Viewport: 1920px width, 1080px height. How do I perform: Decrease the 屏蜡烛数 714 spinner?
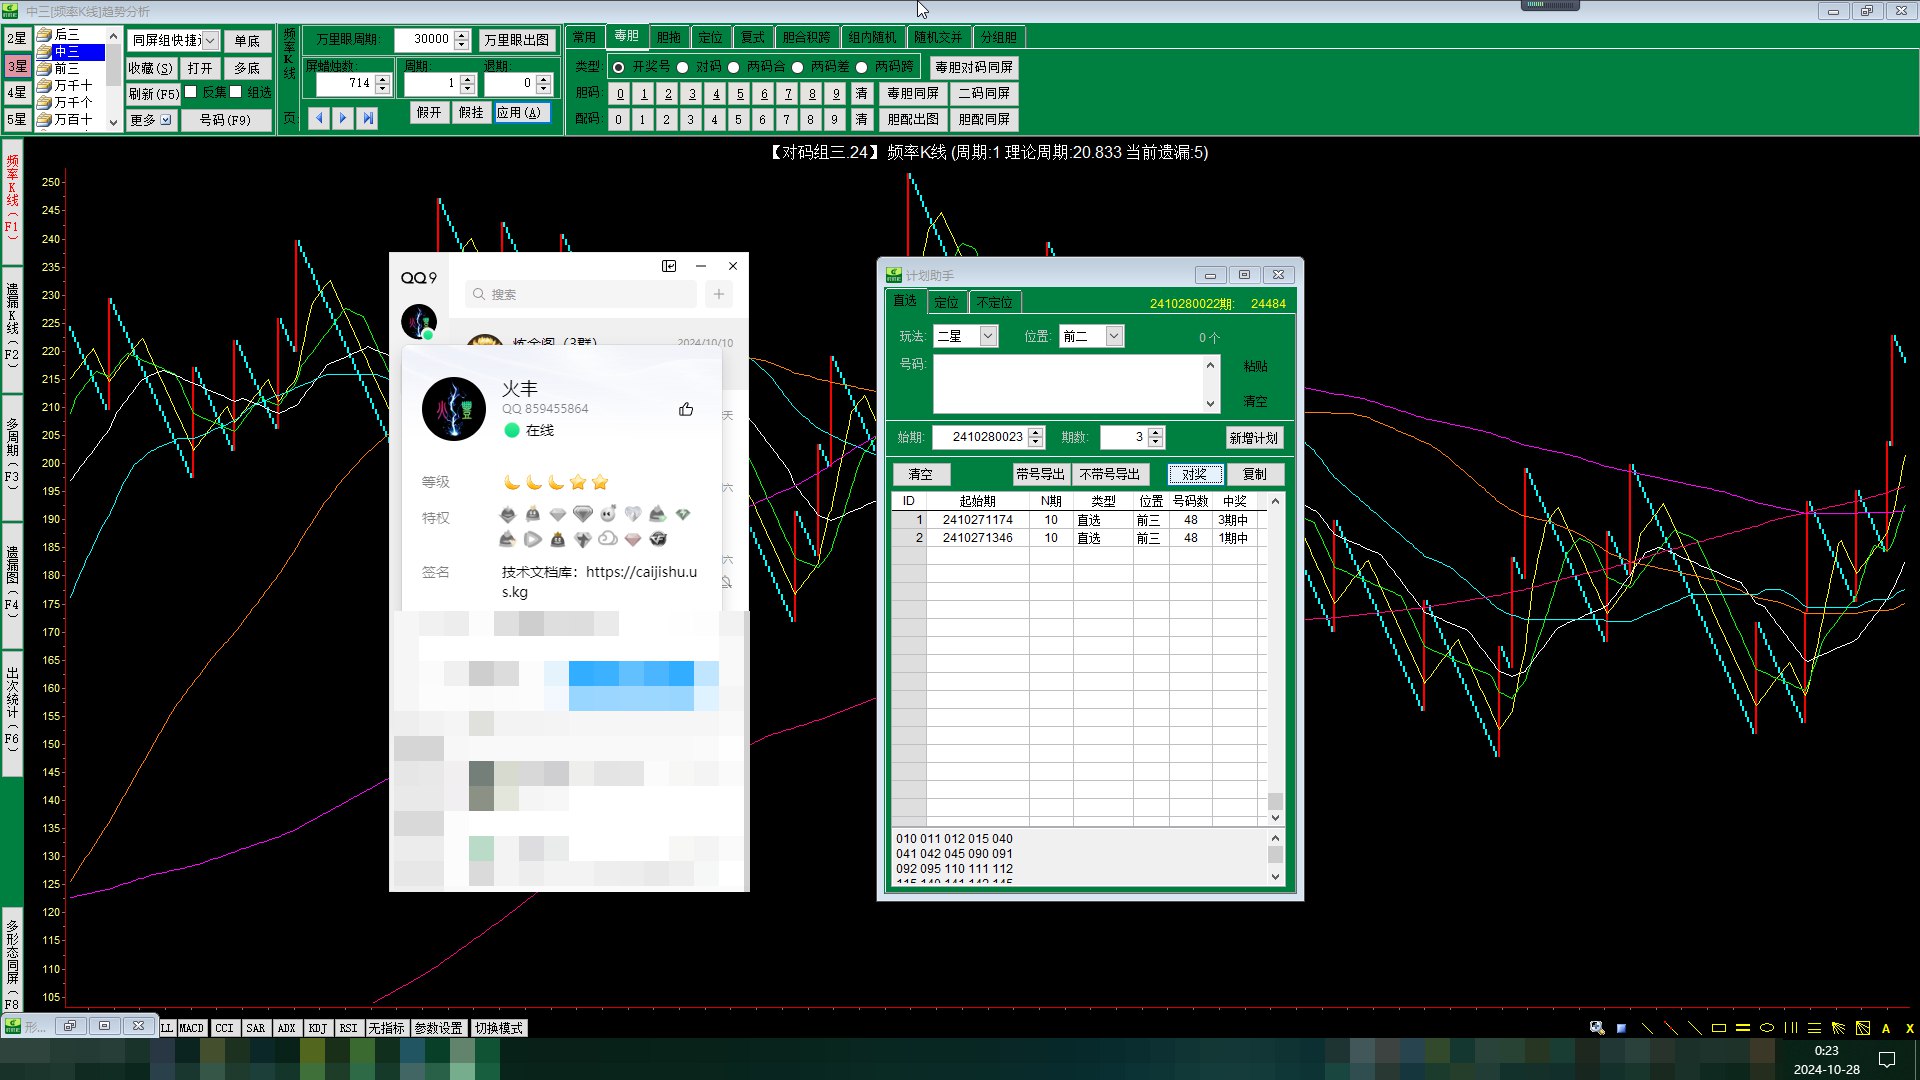[x=383, y=89]
